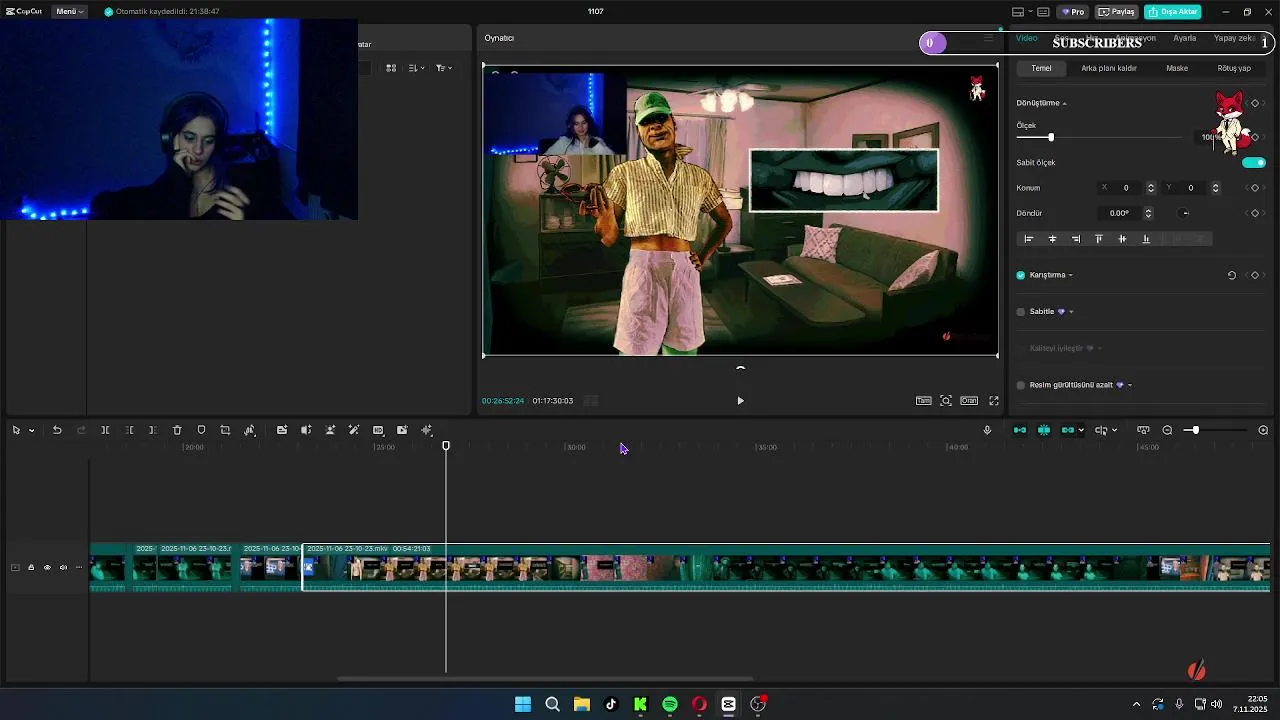Click the Dışa Aktar export button
The height and width of the screenshot is (720, 1280).
coord(1172,12)
